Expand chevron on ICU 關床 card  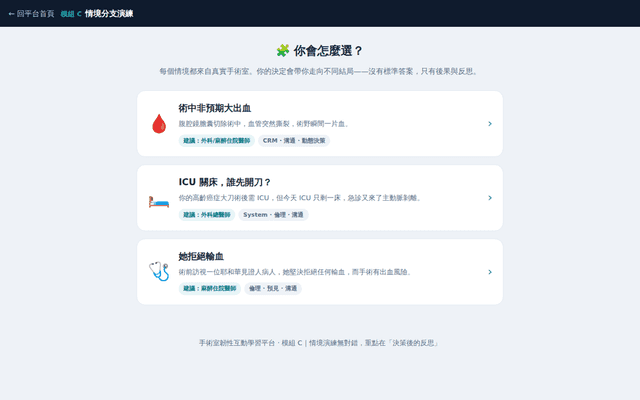point(490,198)
